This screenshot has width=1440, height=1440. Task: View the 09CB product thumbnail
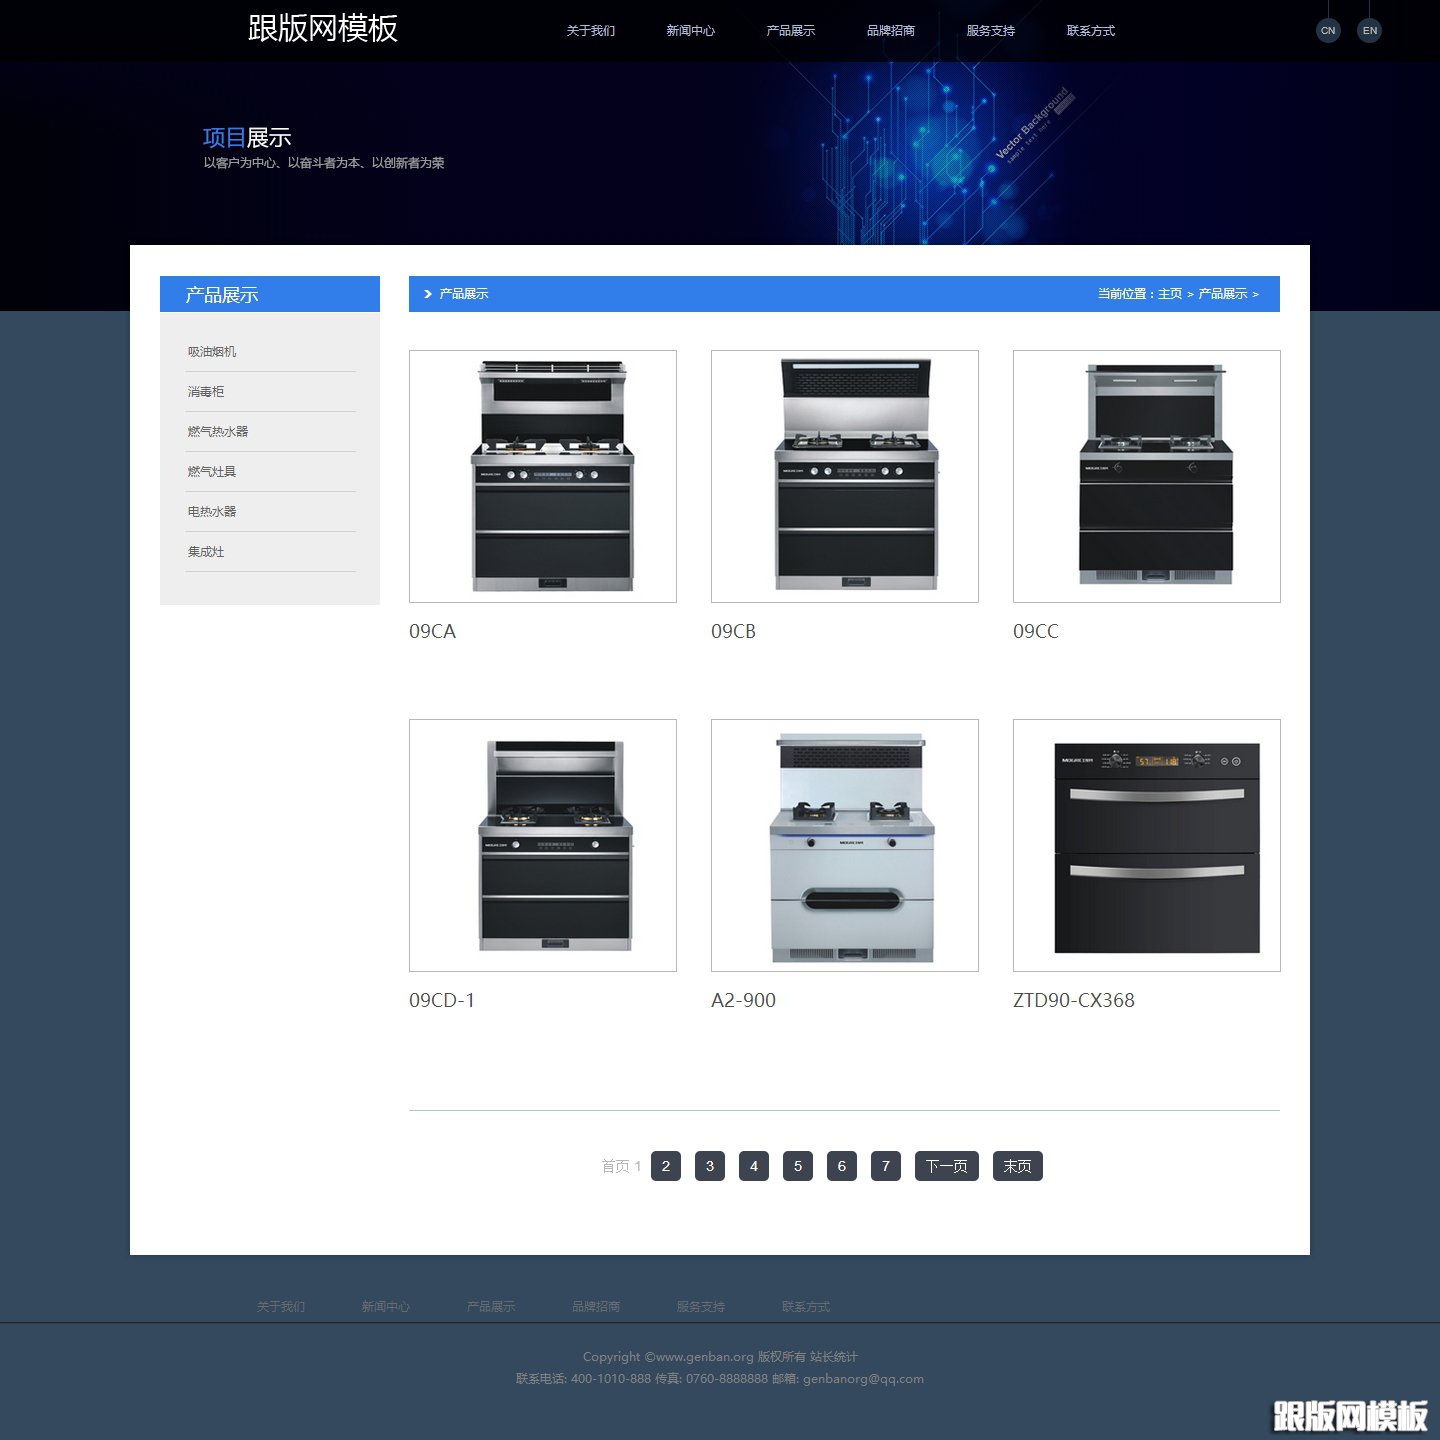click(845, 476)
